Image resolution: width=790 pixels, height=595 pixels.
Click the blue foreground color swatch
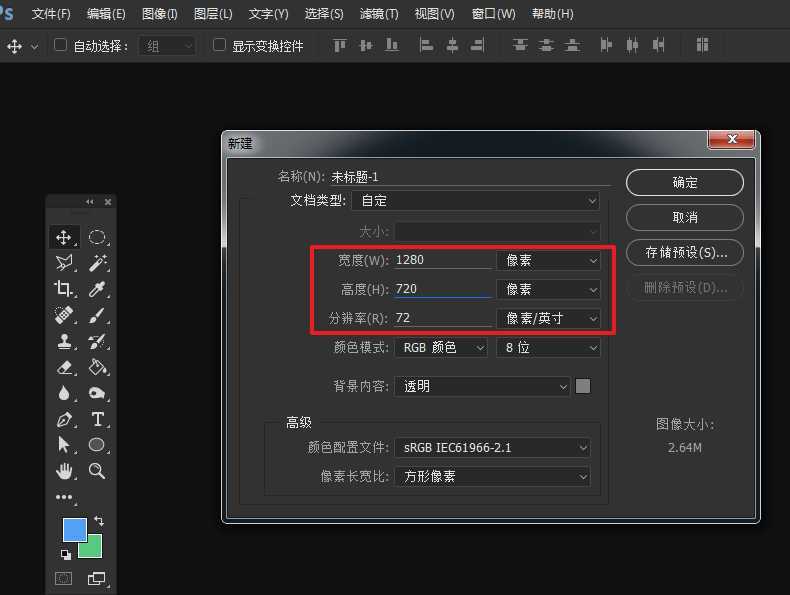pos(74,530)
